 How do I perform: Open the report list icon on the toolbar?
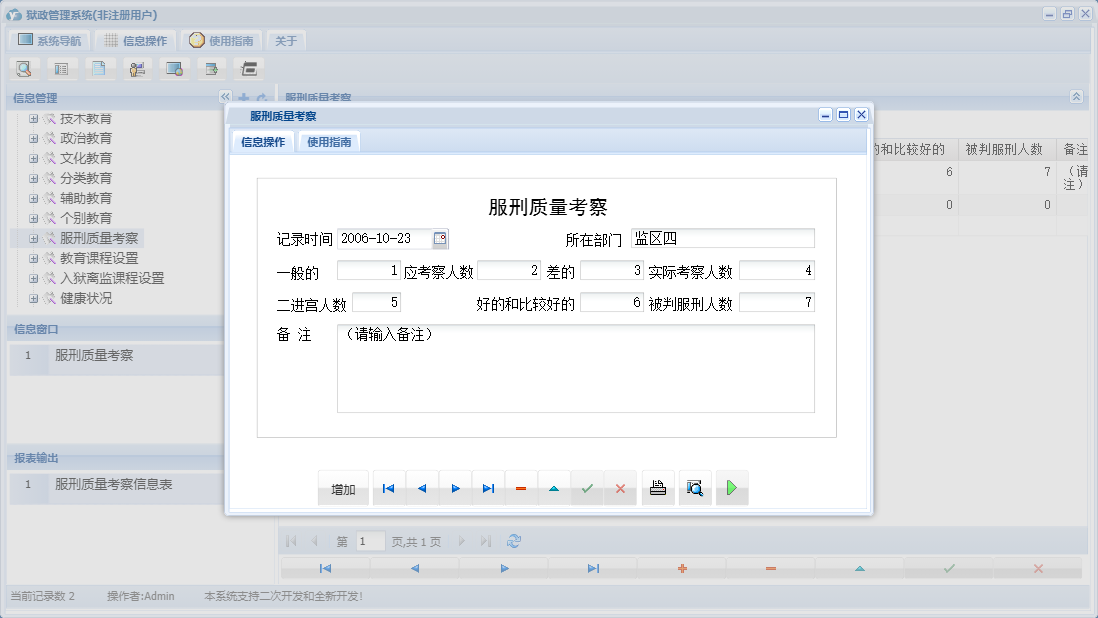(62, 68)
